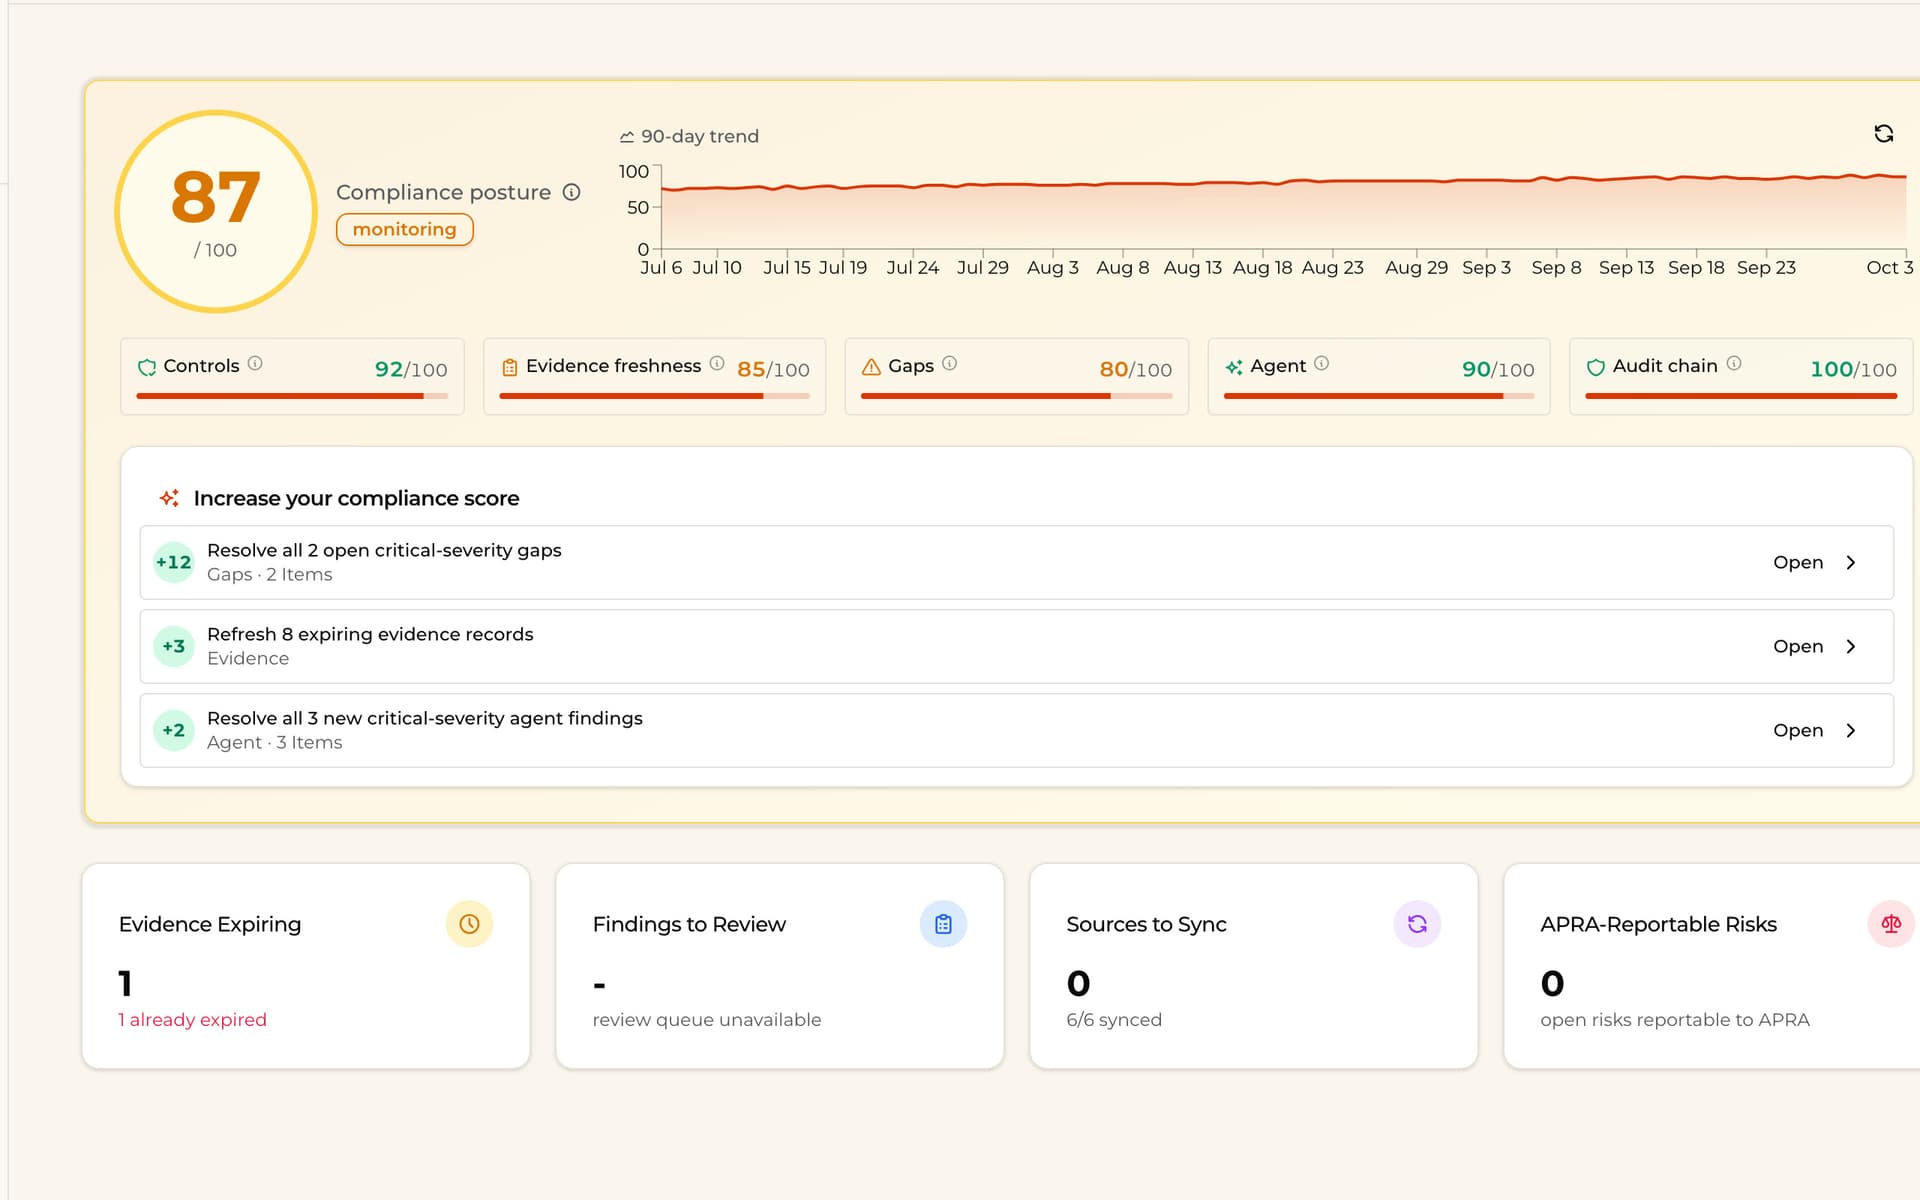
Task: Click the Controls 92/100 progress bar
Action: coord(292,396)
